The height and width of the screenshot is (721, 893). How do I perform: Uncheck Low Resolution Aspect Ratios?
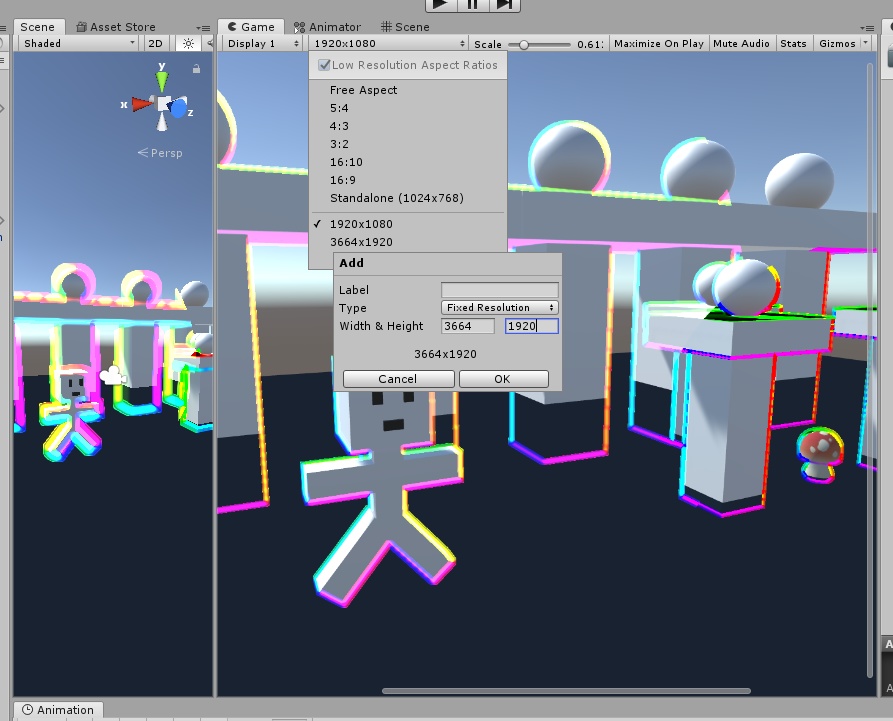coord(325,65)
